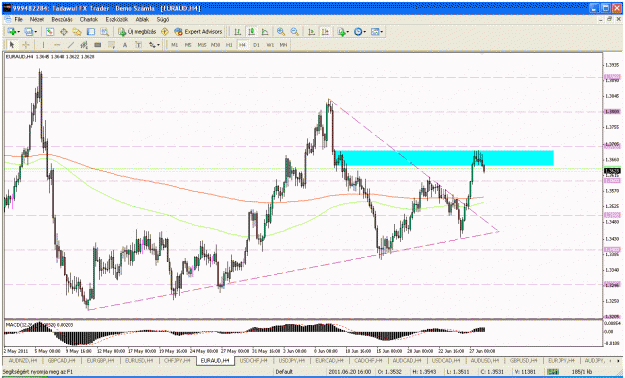Switch to MN monthly timeframe
The height and width of the screenshot is (378, 625).
283,45
